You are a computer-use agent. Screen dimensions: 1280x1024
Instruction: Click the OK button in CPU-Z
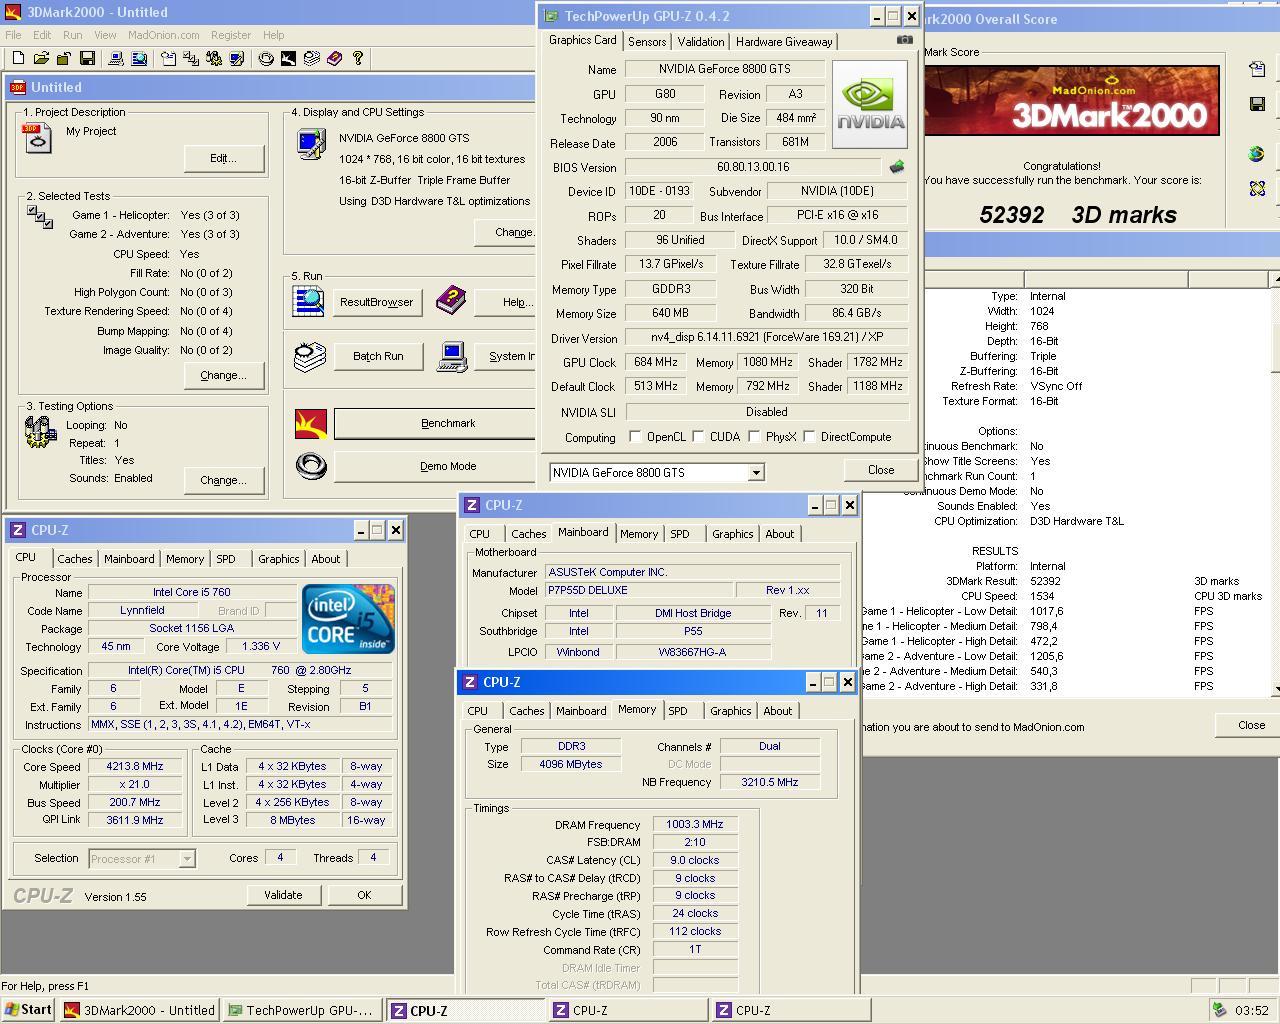tap(364, 895)
